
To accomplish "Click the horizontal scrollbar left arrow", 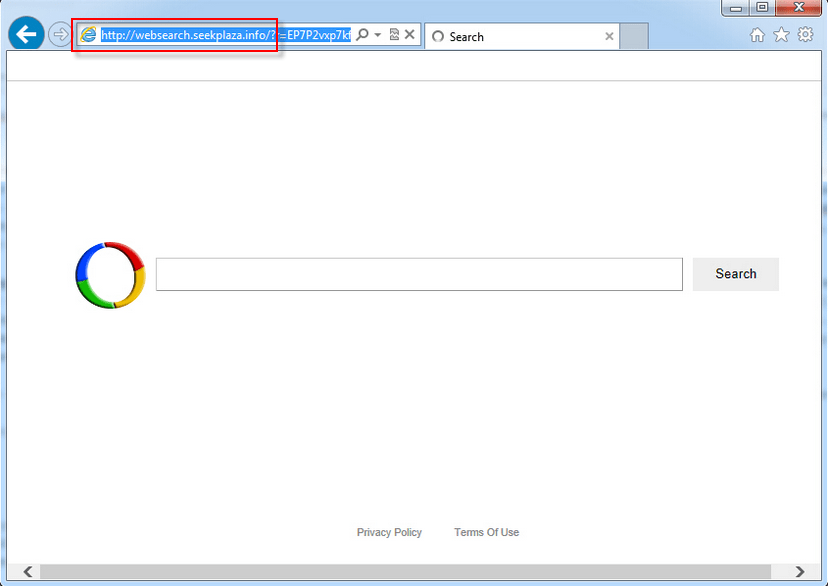I will 27,571.
